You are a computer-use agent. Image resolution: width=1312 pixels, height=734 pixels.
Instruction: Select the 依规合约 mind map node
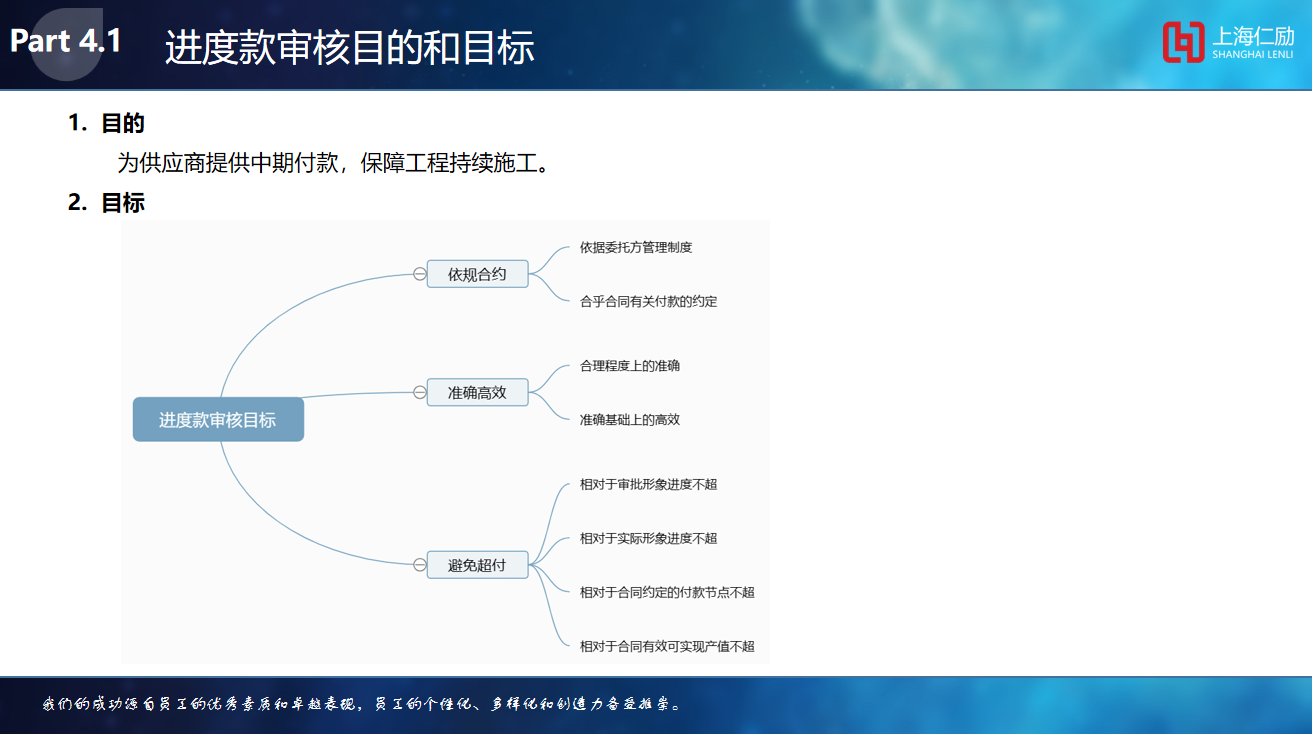pos(477,274)
